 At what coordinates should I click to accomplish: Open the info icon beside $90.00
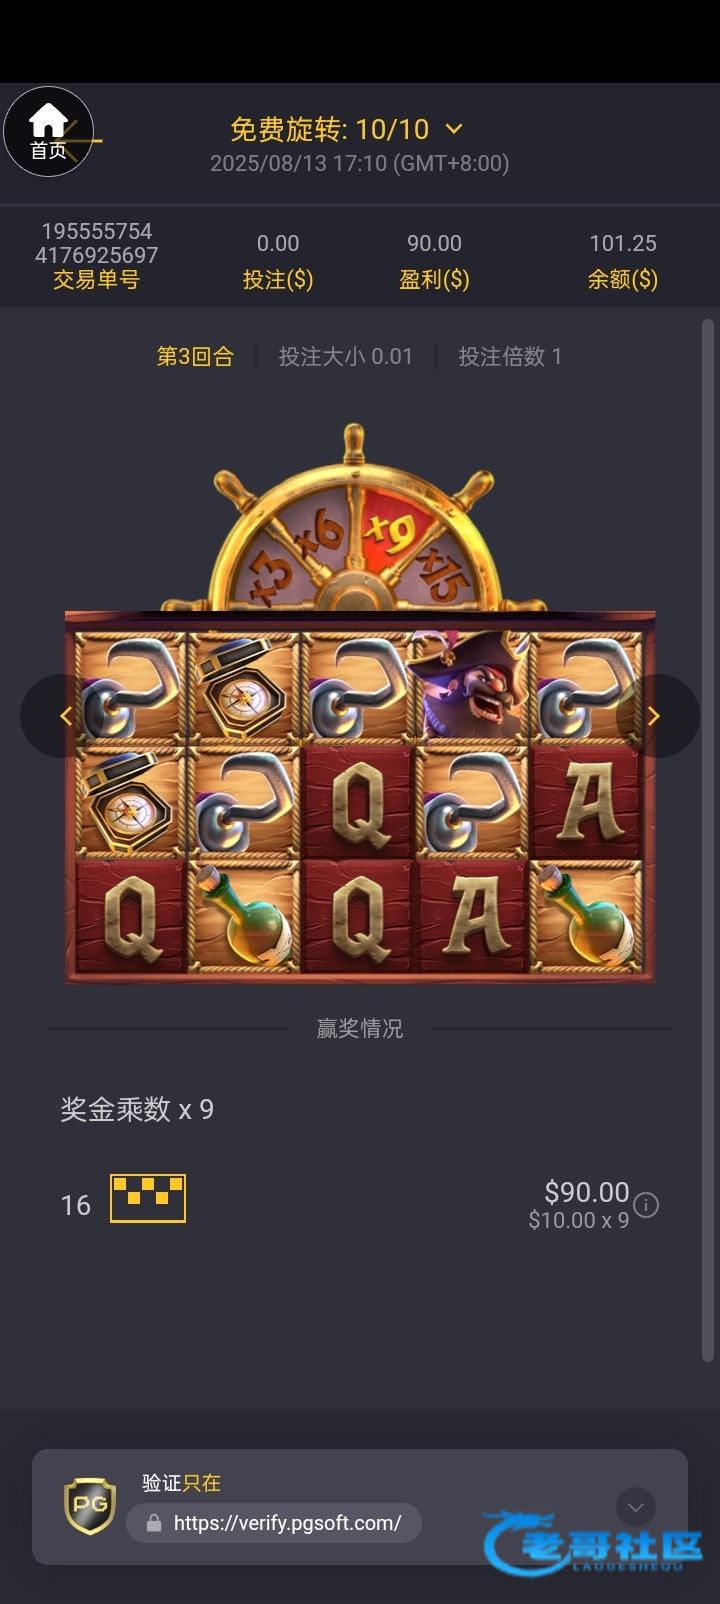click(x=646, y=1205)
